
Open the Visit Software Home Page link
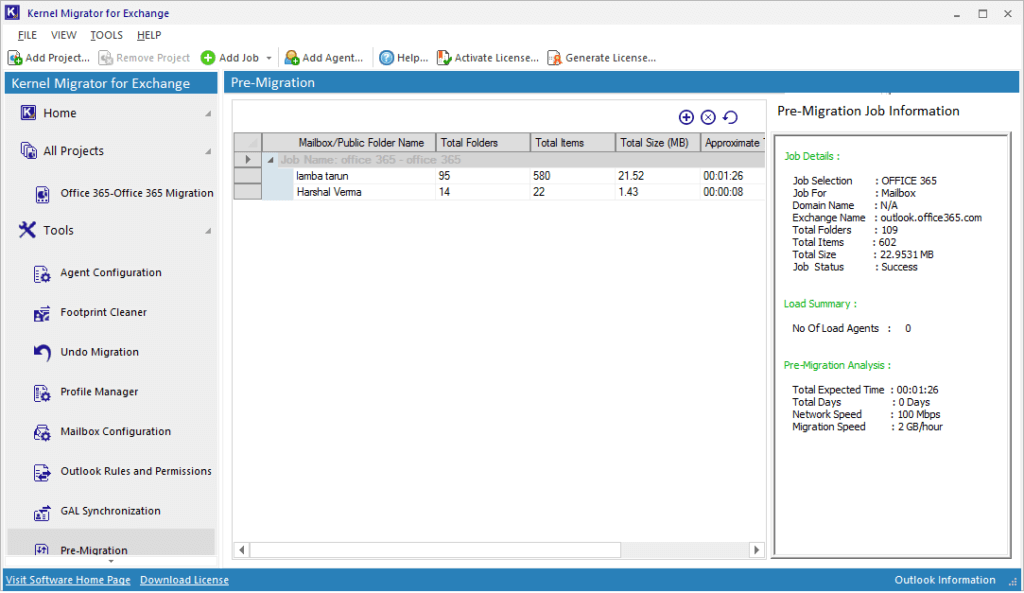[68, 579]
